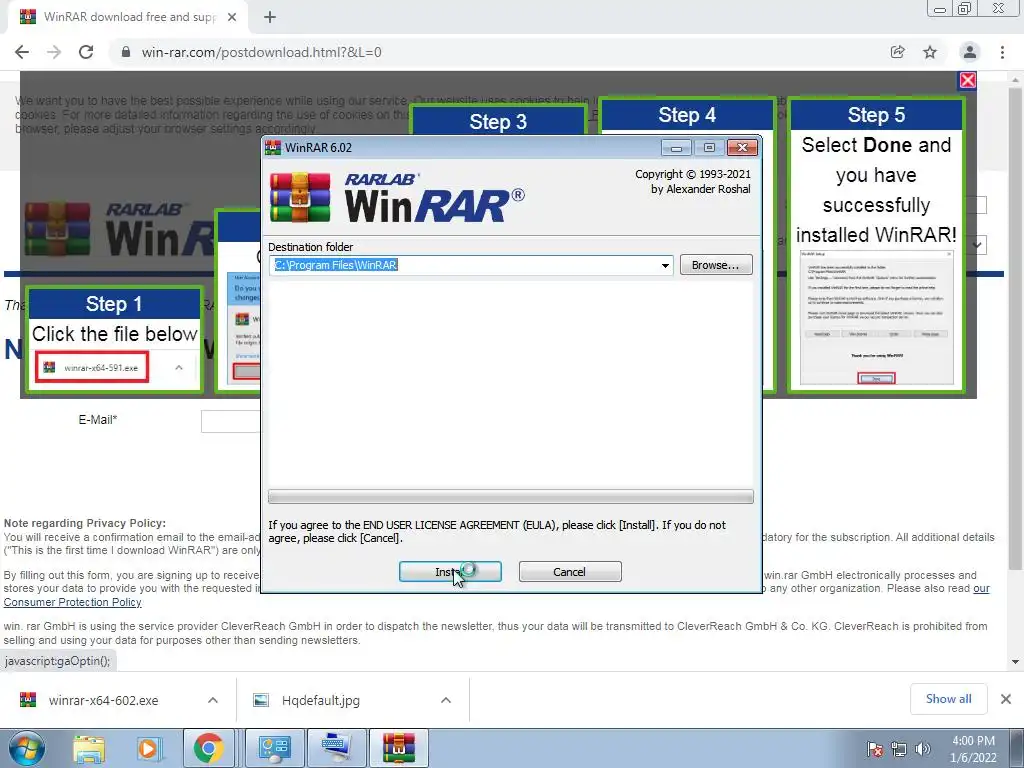Click the address bar URL
Screen dimensions: 1024x768
261,52
